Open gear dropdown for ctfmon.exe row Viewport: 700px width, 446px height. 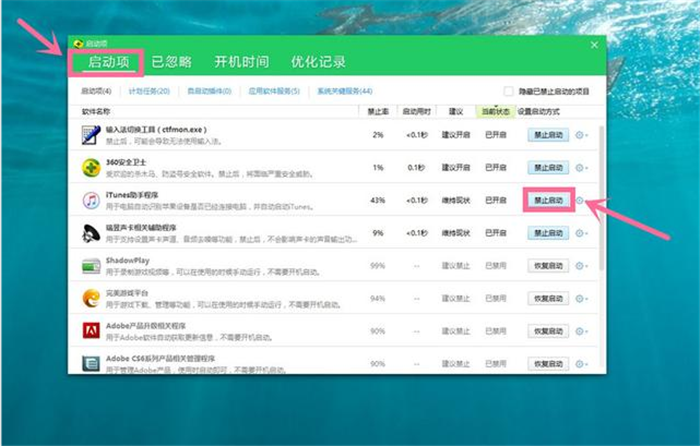pos(581,135)
